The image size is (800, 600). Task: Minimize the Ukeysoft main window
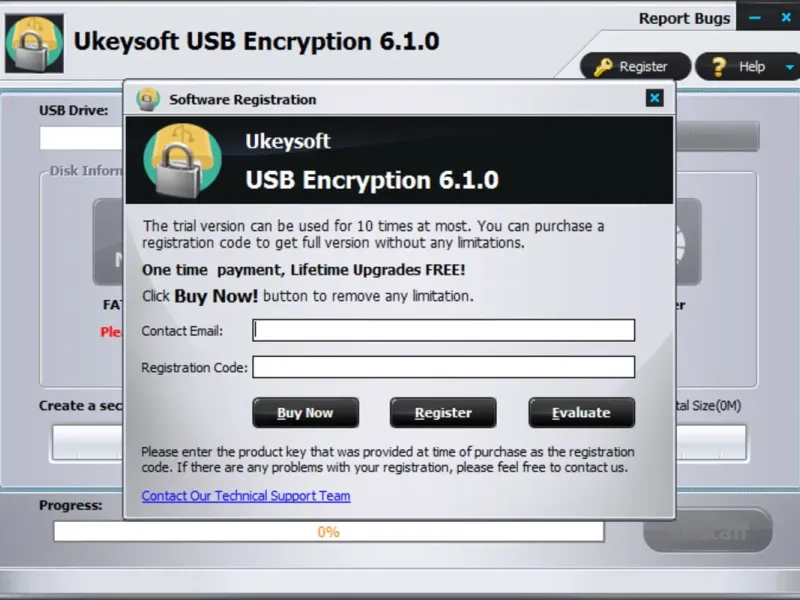[755, 18]
